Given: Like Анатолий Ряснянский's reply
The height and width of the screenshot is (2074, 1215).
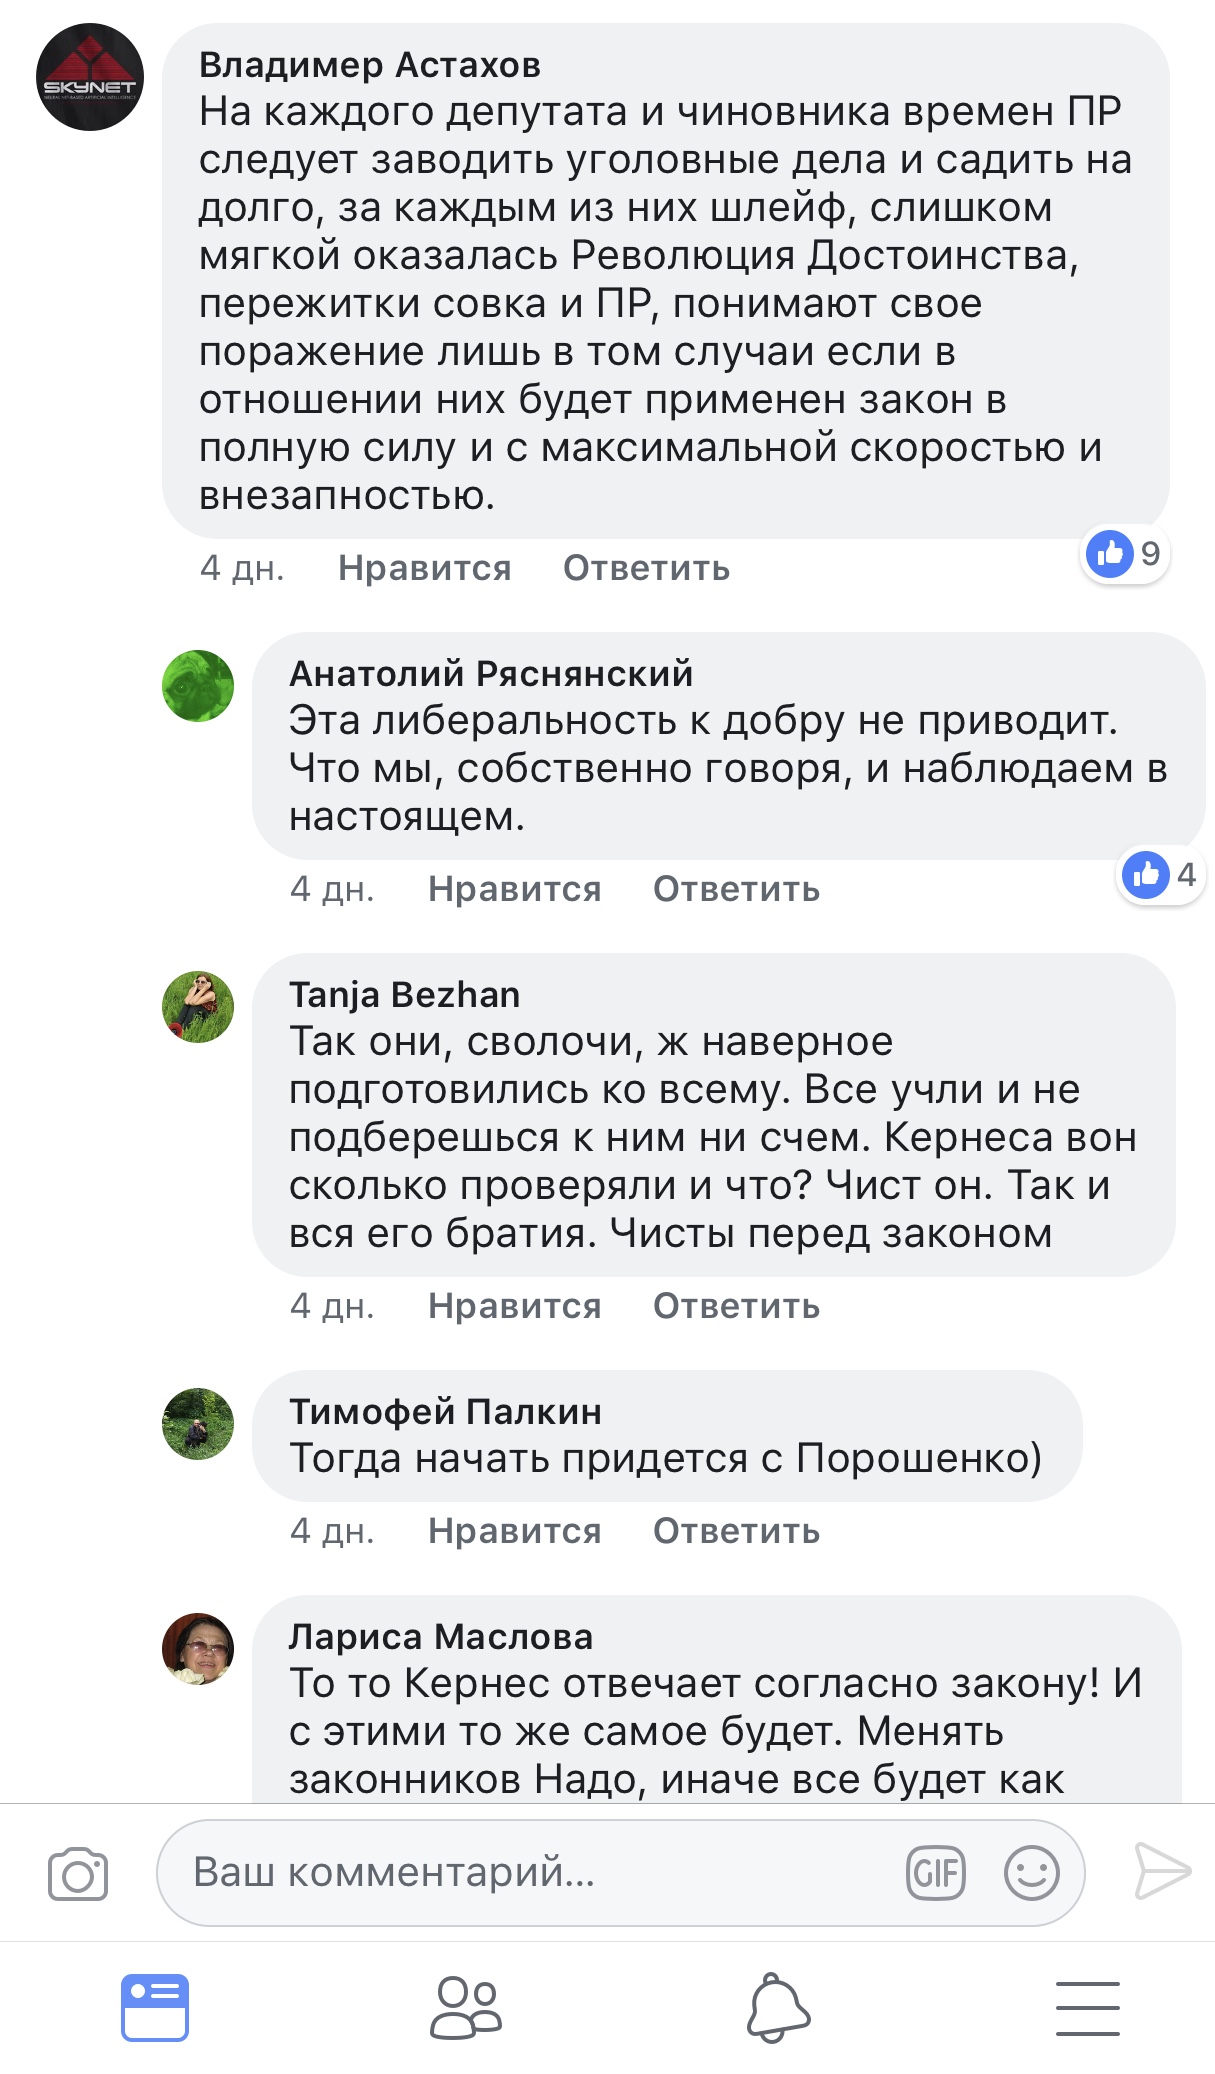Looking at the screenshot, I should [514, 889].
